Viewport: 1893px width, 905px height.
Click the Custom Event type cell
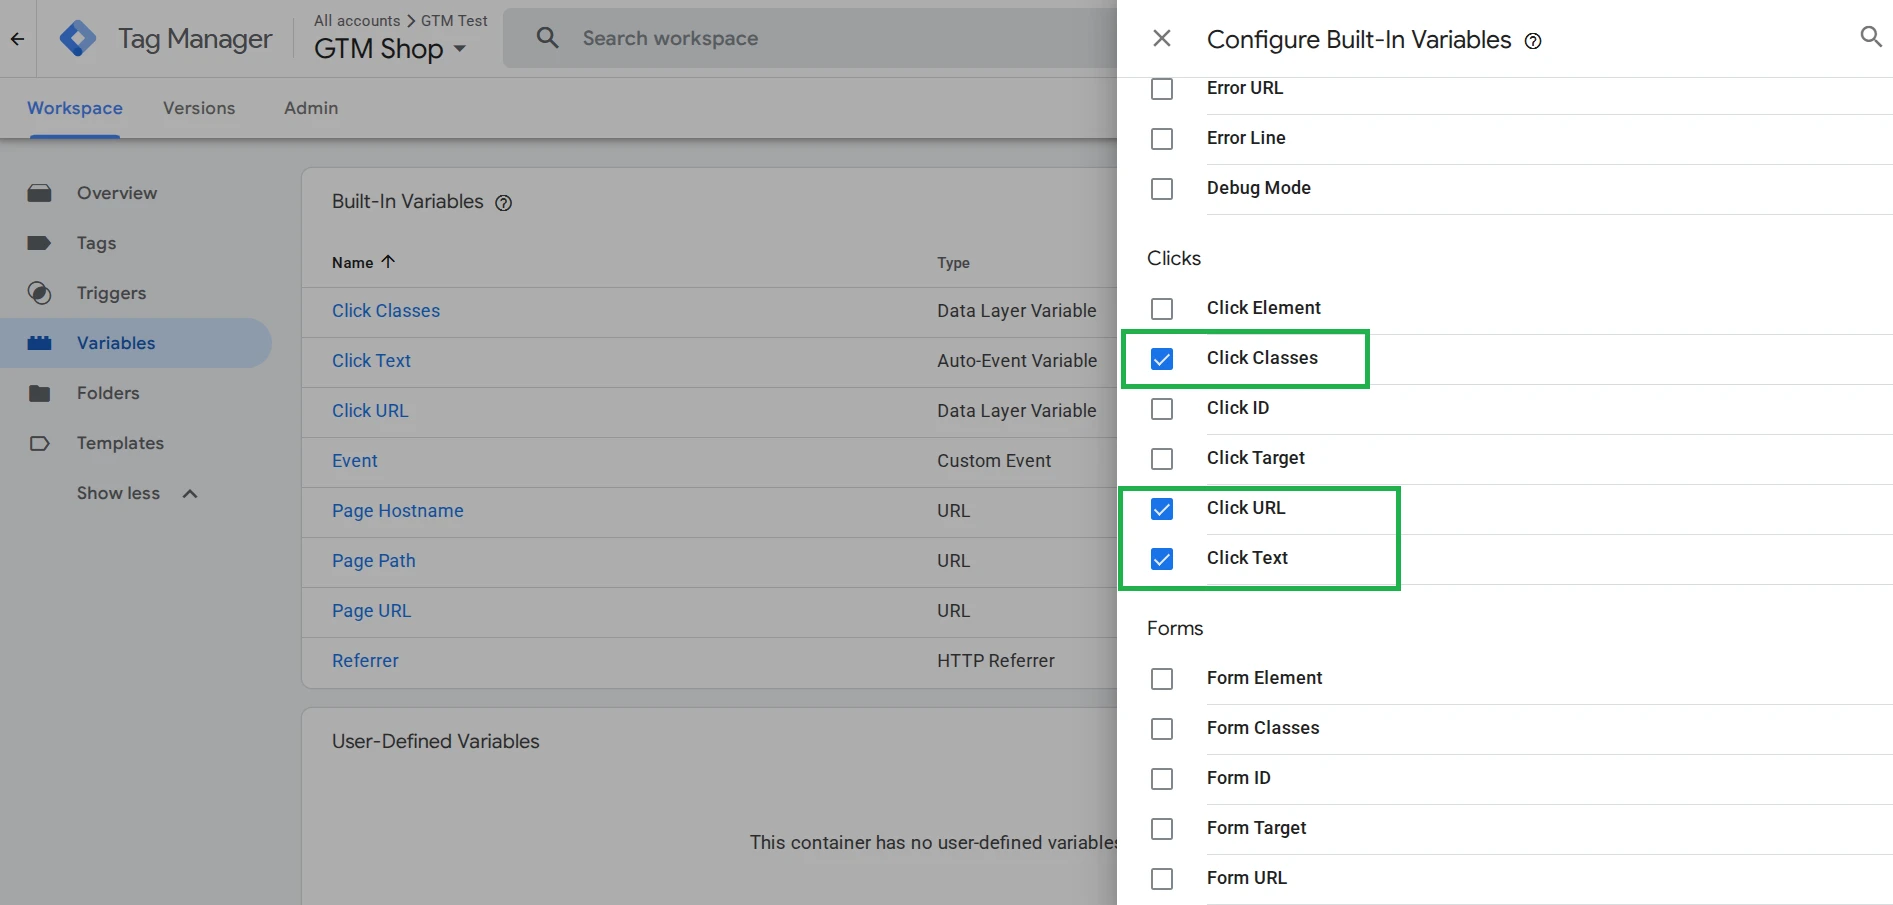(994, 461)
